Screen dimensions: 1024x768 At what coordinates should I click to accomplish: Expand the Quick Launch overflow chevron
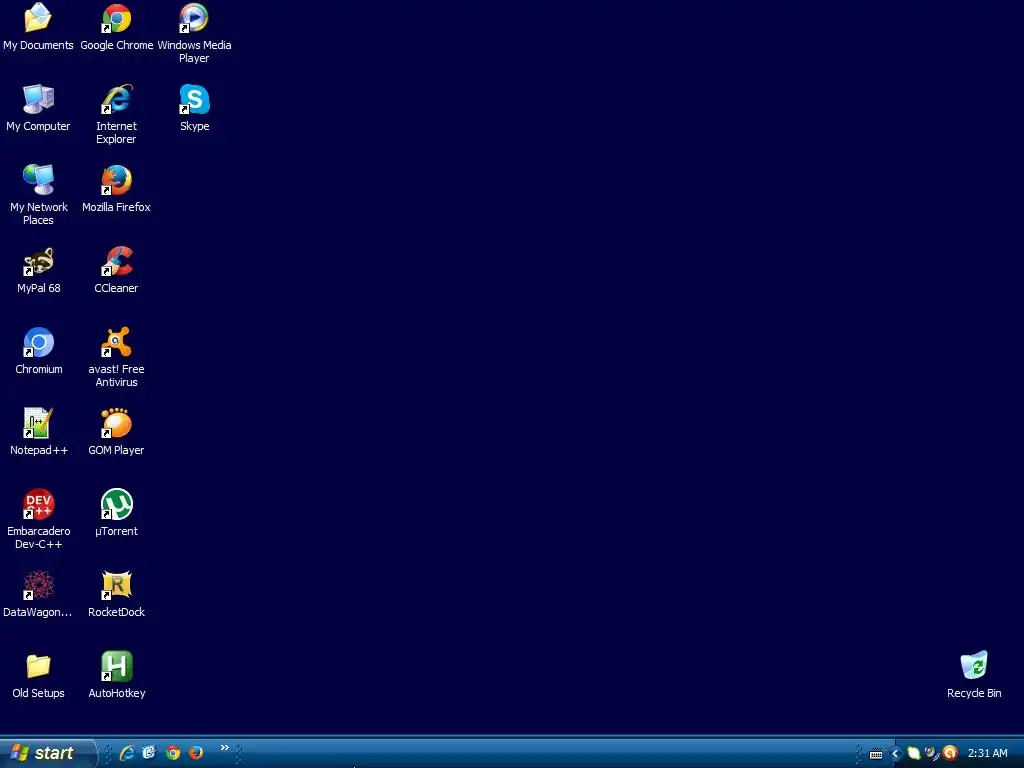click(225, 748)
